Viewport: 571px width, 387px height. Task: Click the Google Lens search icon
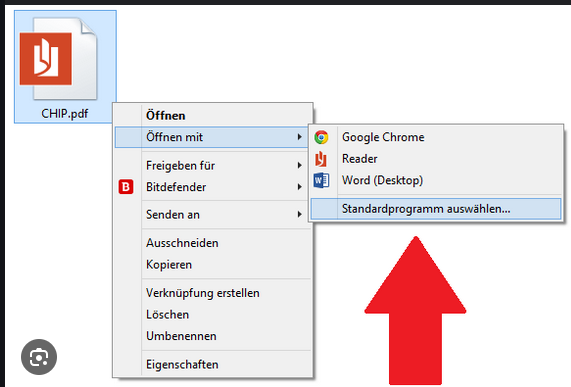point(39,357)
